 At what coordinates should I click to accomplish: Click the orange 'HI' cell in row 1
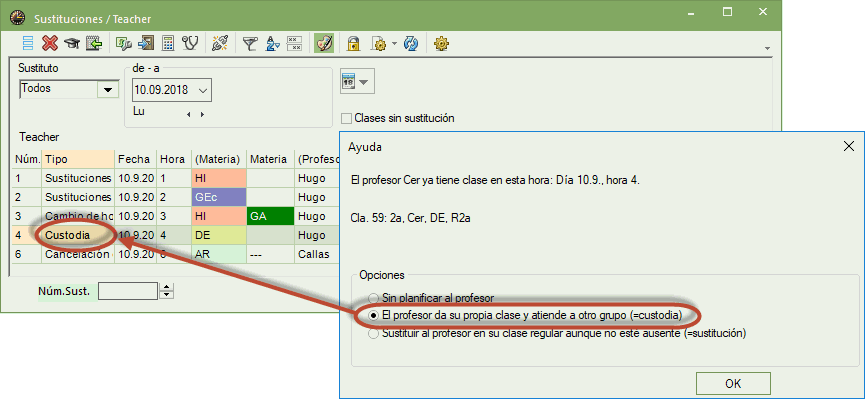pos(218,178)
